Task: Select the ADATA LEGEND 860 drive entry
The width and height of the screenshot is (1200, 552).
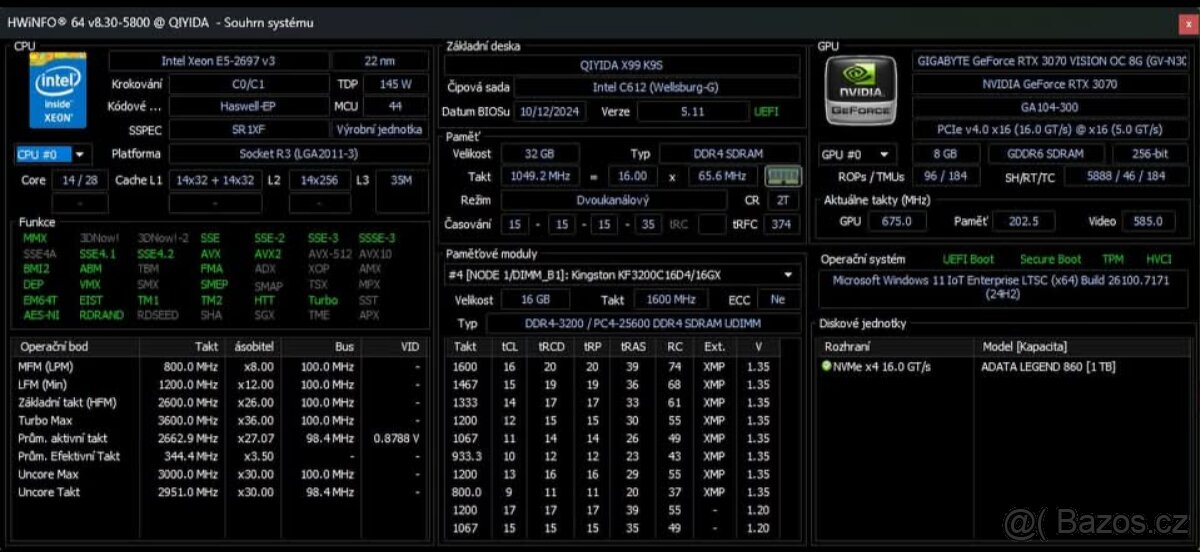Action: point(1045,367)
